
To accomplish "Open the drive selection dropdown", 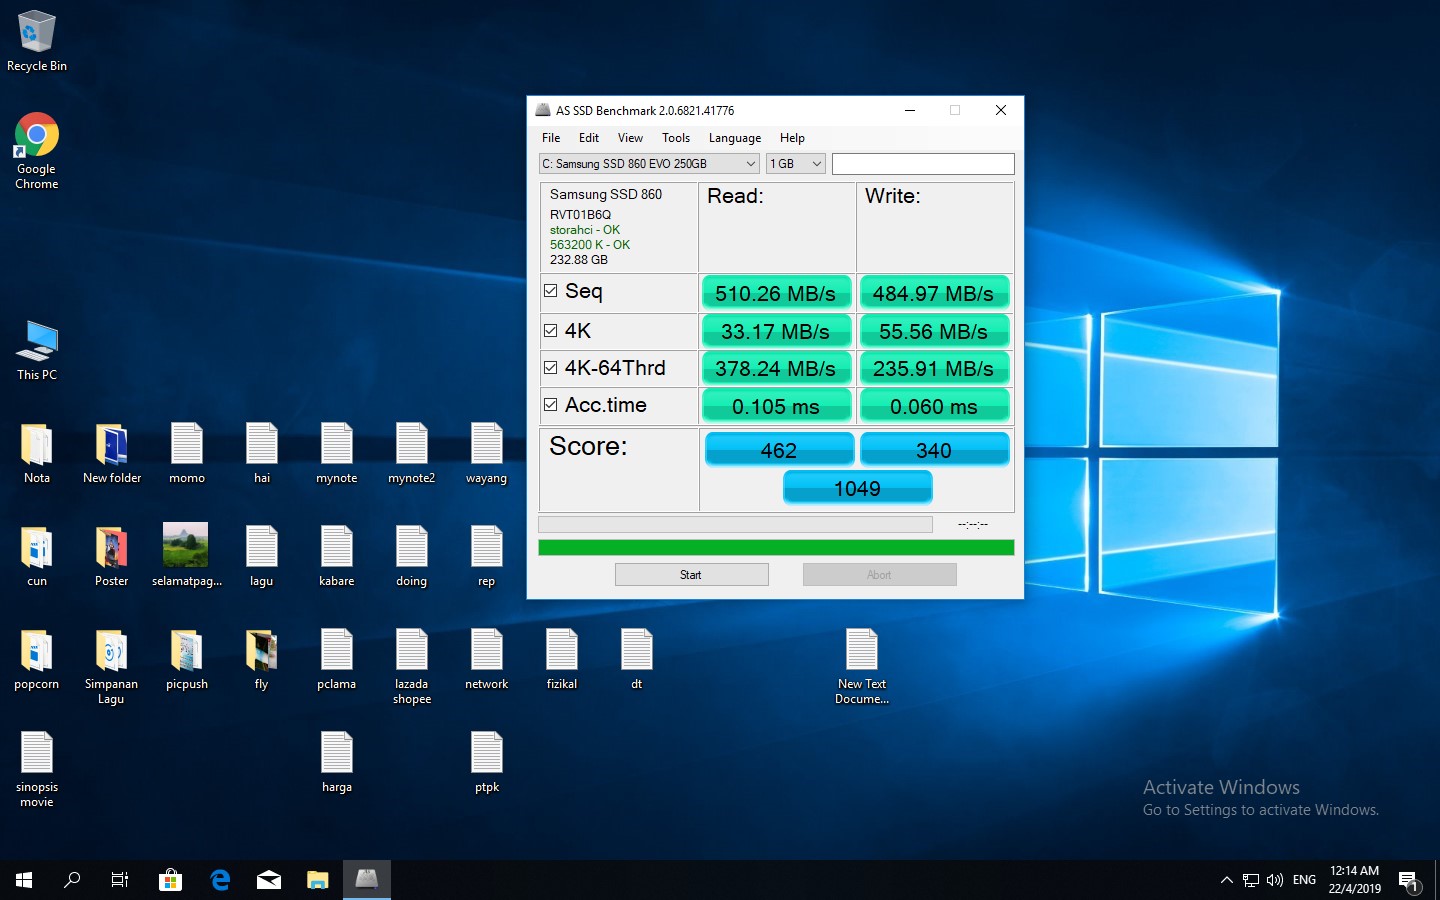I will pyautogui.click(x=649, y=164).
